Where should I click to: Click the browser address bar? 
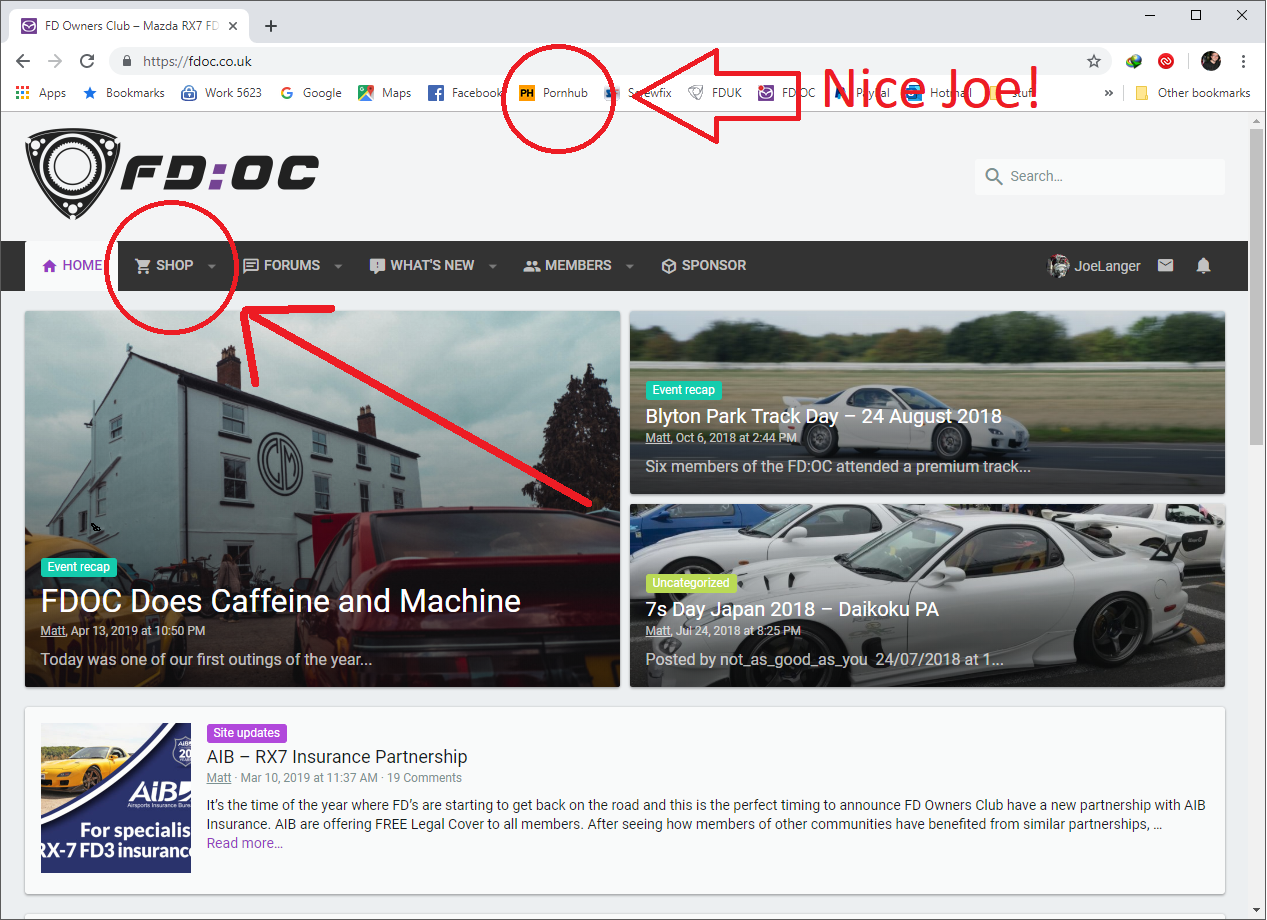(610, 61)
